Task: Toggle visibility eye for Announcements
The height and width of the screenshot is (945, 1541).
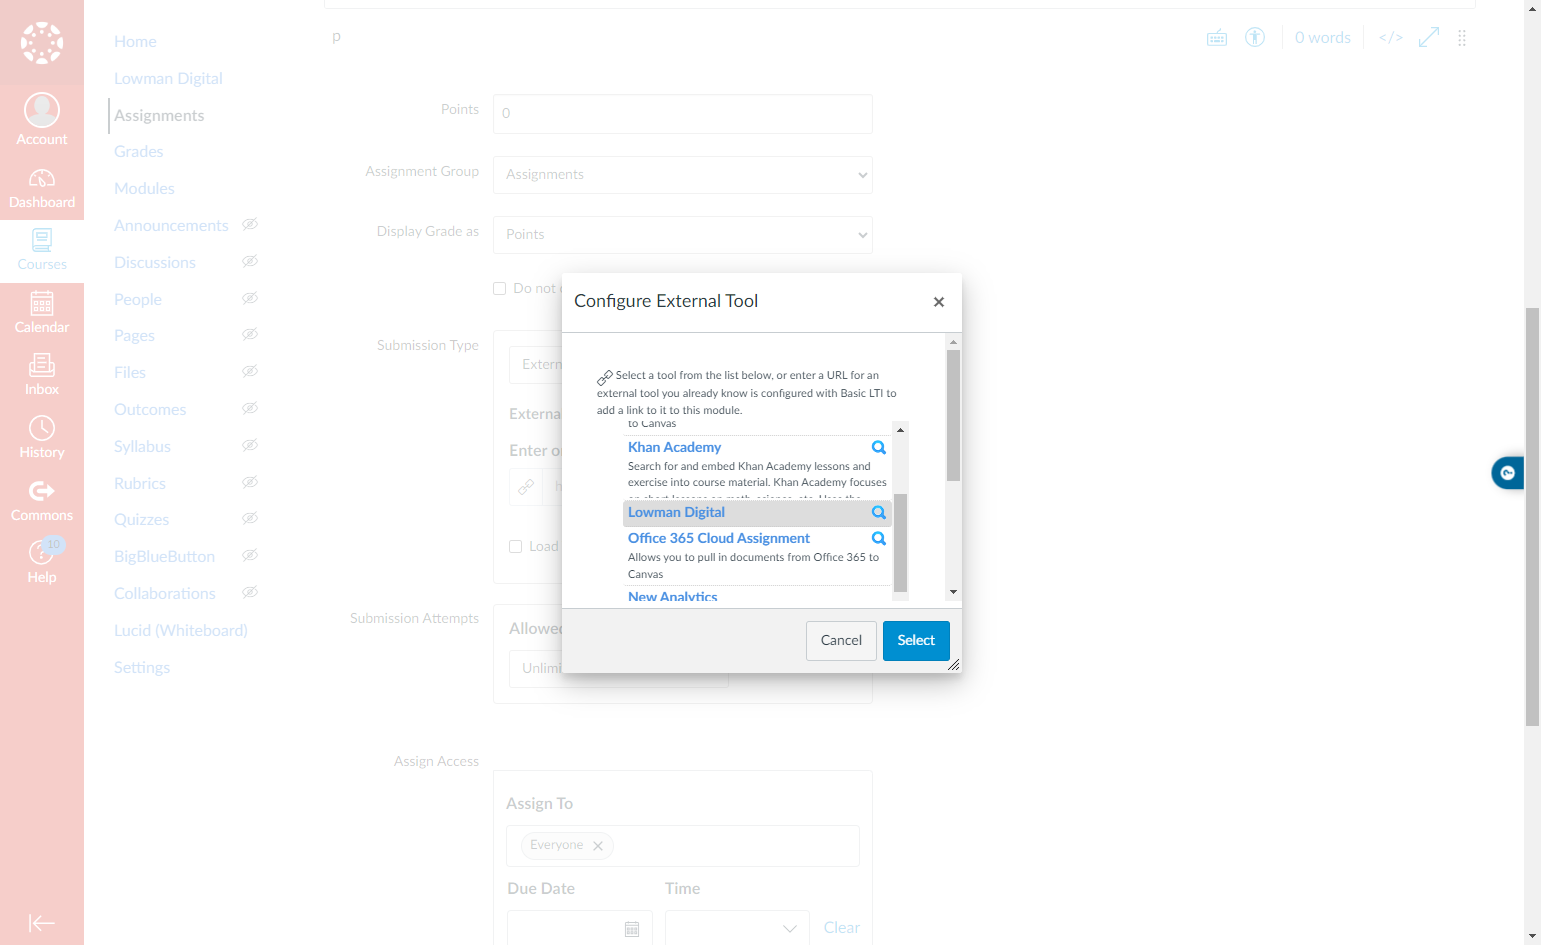Action: click(250, 225)
